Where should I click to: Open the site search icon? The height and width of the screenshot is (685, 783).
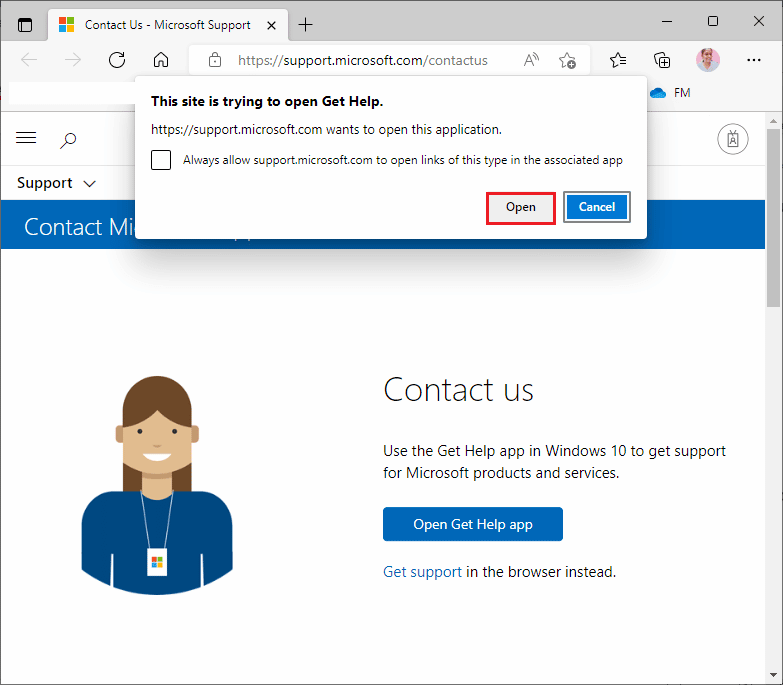pos(68,140)
